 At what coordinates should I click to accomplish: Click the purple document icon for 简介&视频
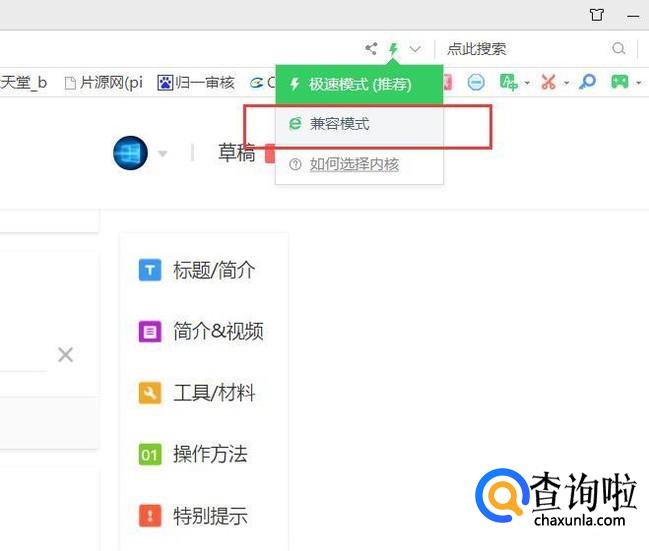(150, 332)
